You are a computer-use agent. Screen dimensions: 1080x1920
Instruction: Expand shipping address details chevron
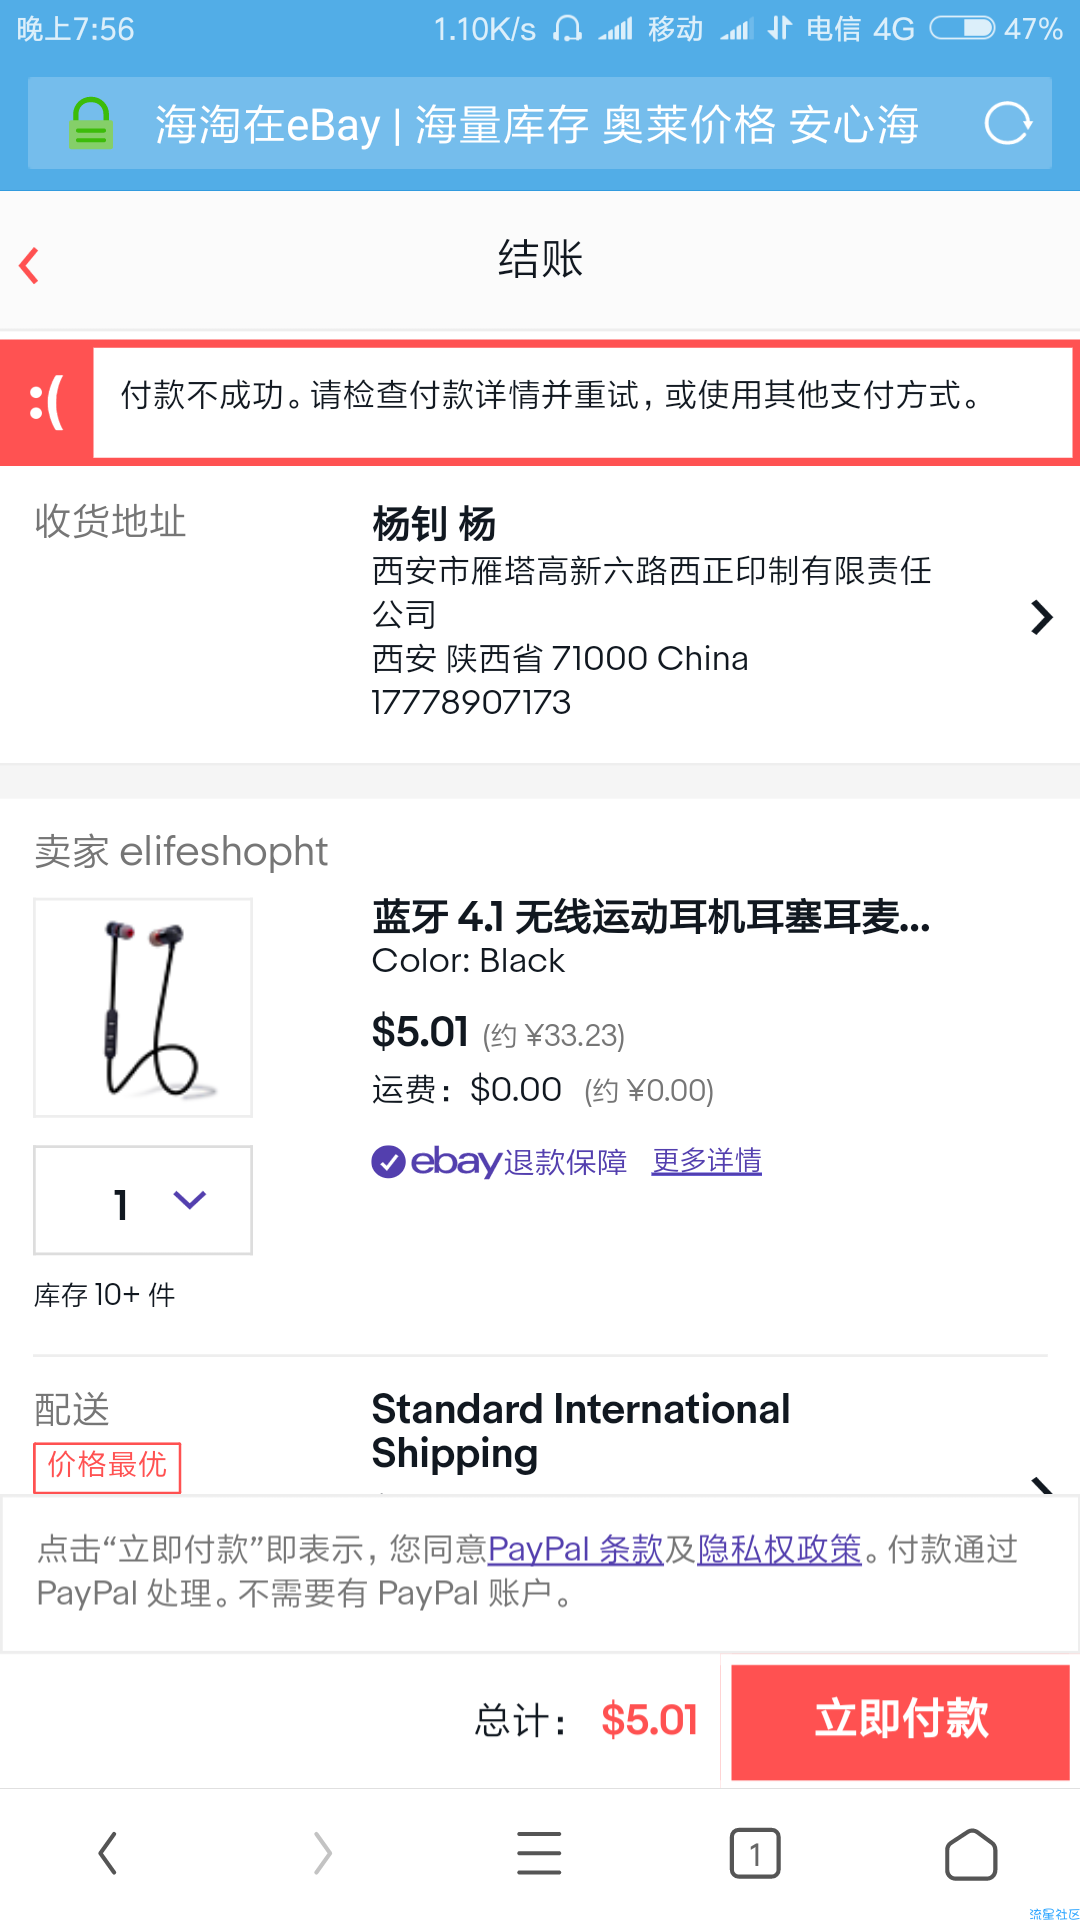coord(1041,617)
